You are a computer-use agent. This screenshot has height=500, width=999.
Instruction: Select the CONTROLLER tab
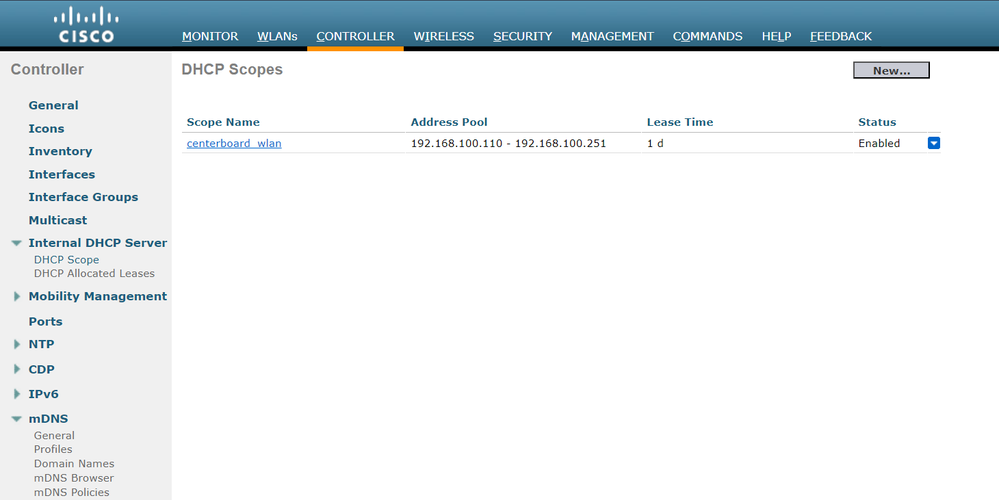coord(356,36)
